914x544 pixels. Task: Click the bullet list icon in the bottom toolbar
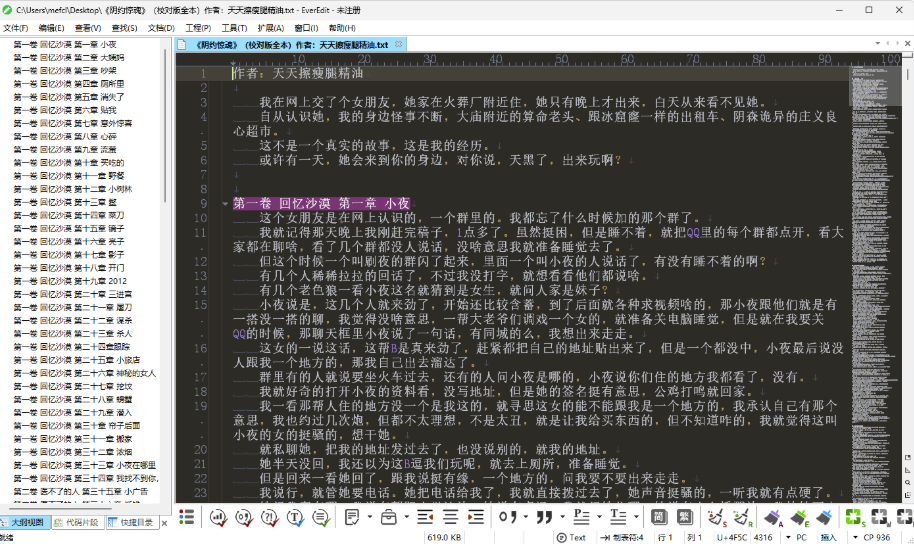187,517
